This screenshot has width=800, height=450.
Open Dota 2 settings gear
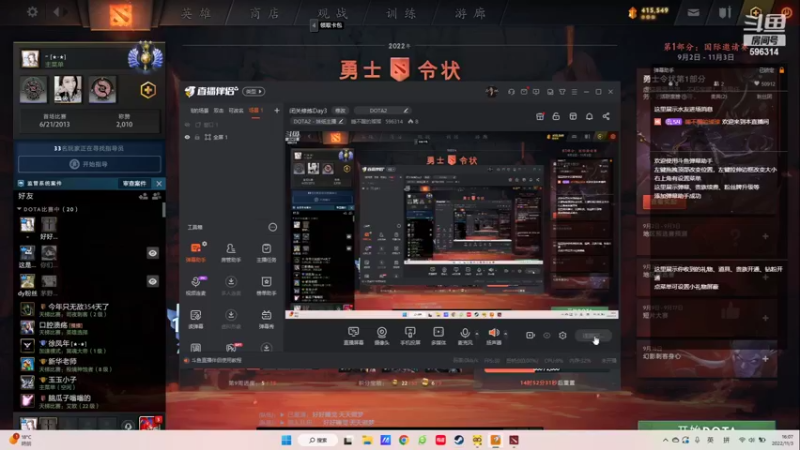tap(32, 11)
